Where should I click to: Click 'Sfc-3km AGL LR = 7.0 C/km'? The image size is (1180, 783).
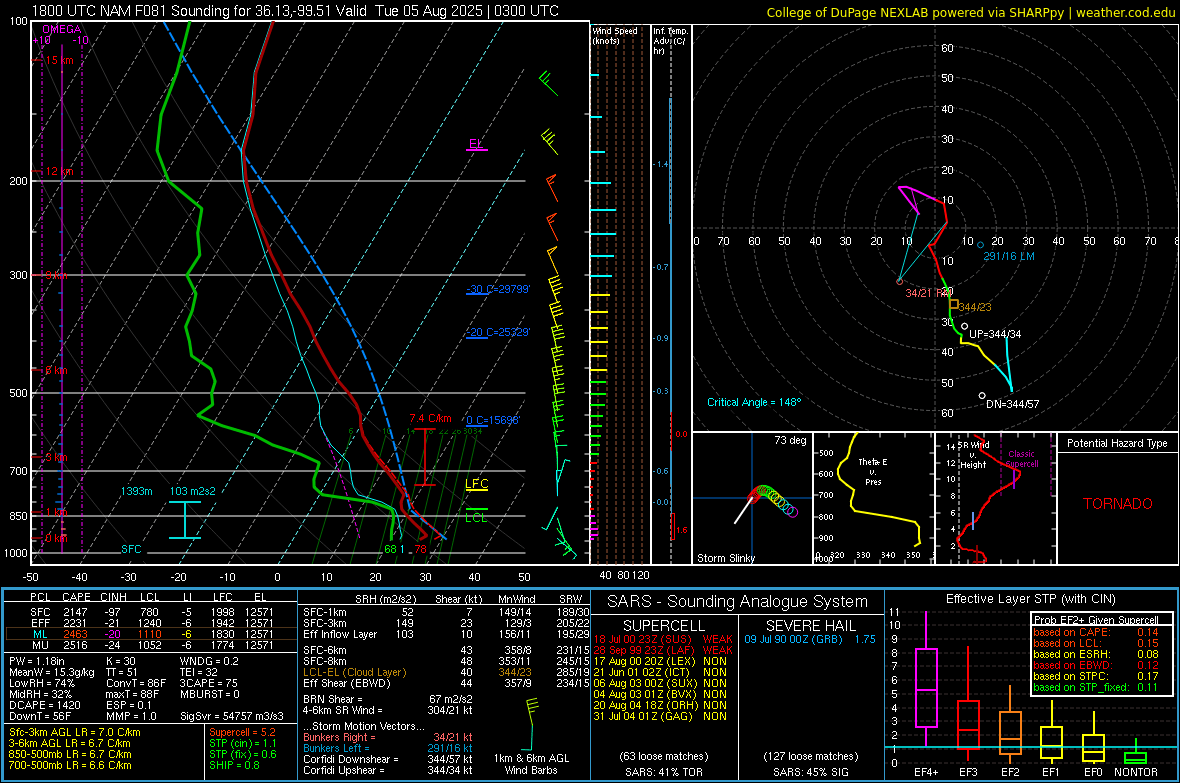(75, 732)
